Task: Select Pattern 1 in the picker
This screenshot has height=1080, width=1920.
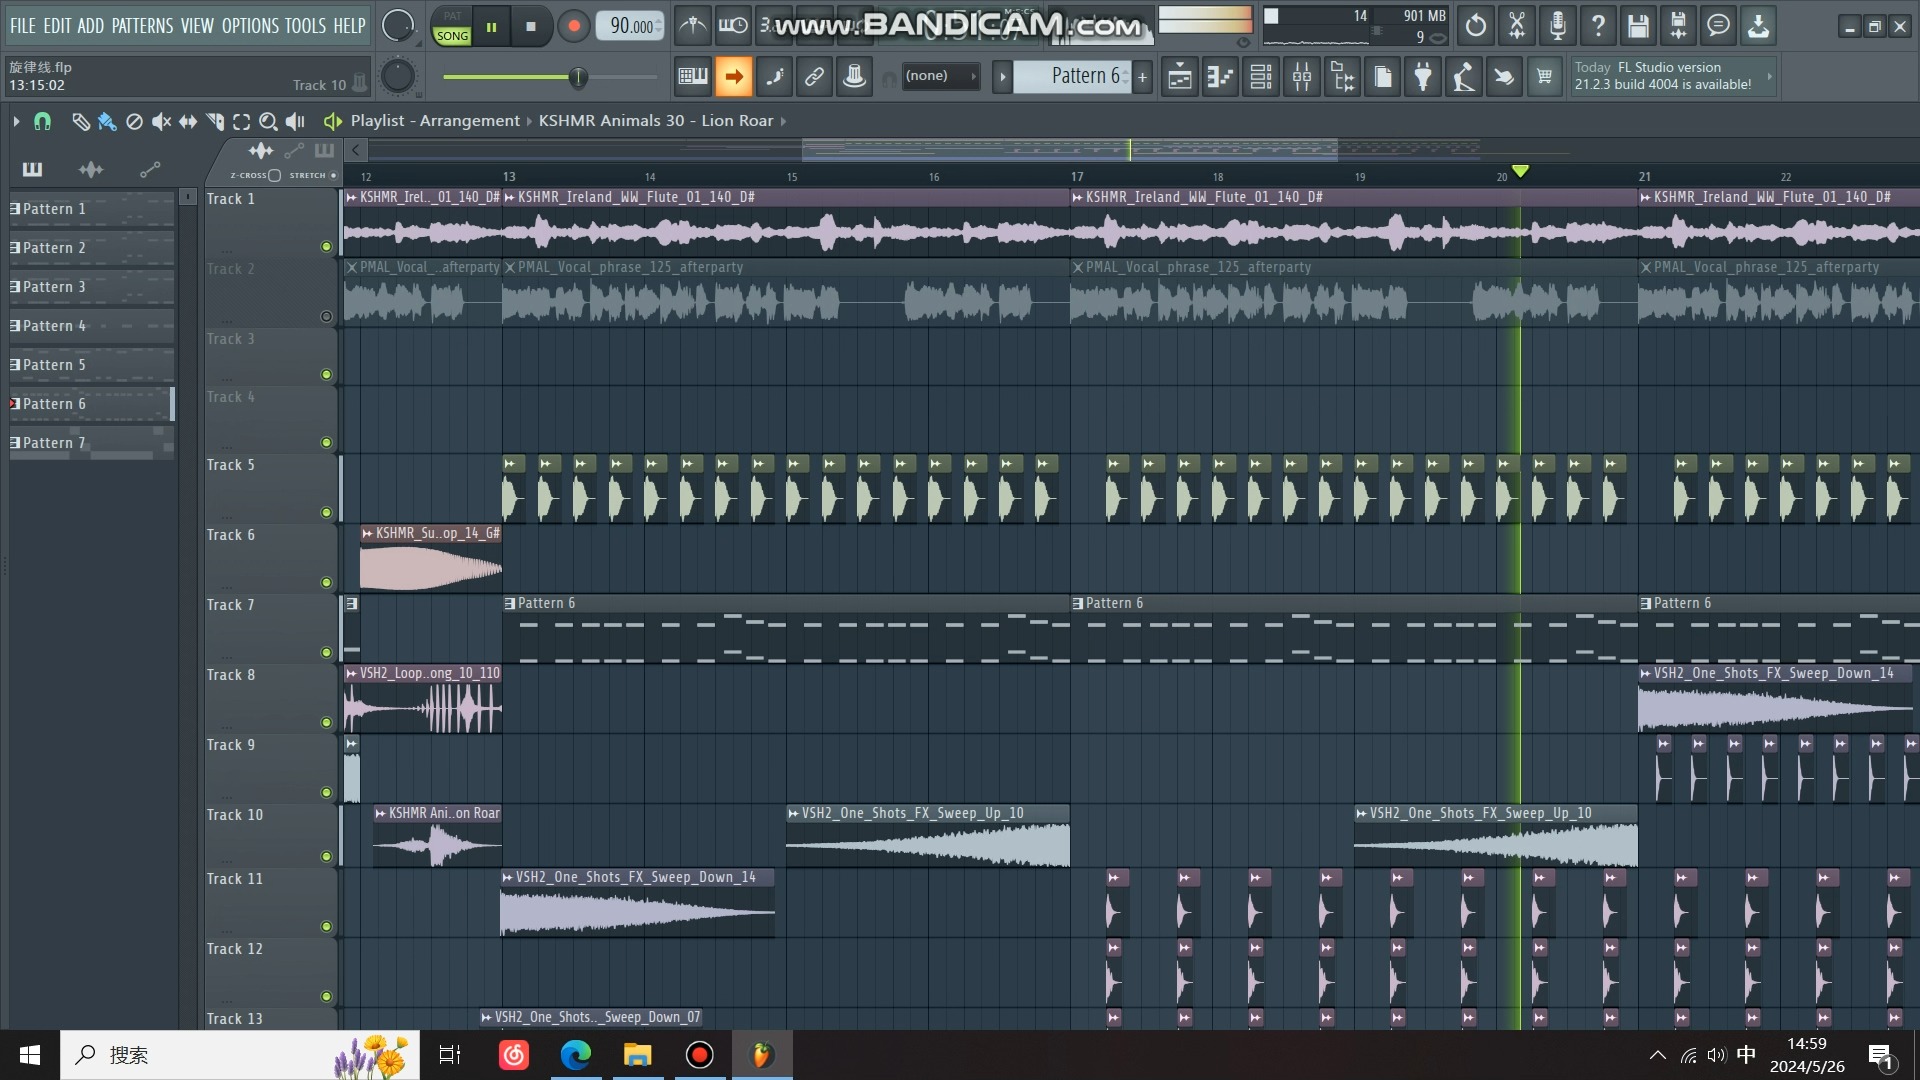Action: 90,209
